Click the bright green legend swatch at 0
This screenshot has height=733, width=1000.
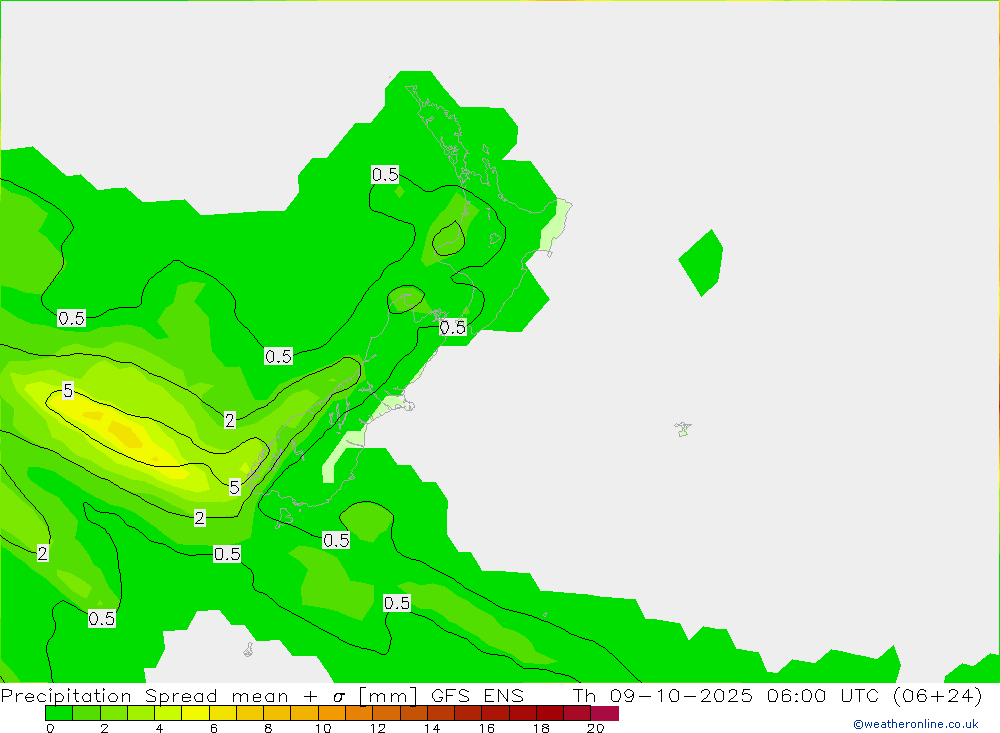click(58, 713)
